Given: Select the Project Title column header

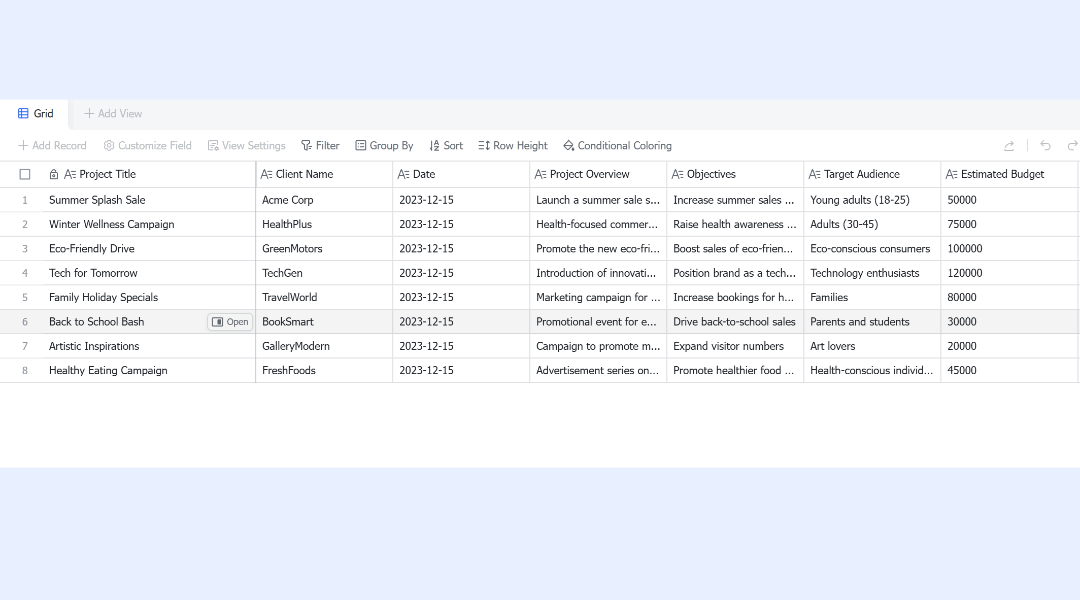Looking at the screenshot, I should tap(149, 174).
